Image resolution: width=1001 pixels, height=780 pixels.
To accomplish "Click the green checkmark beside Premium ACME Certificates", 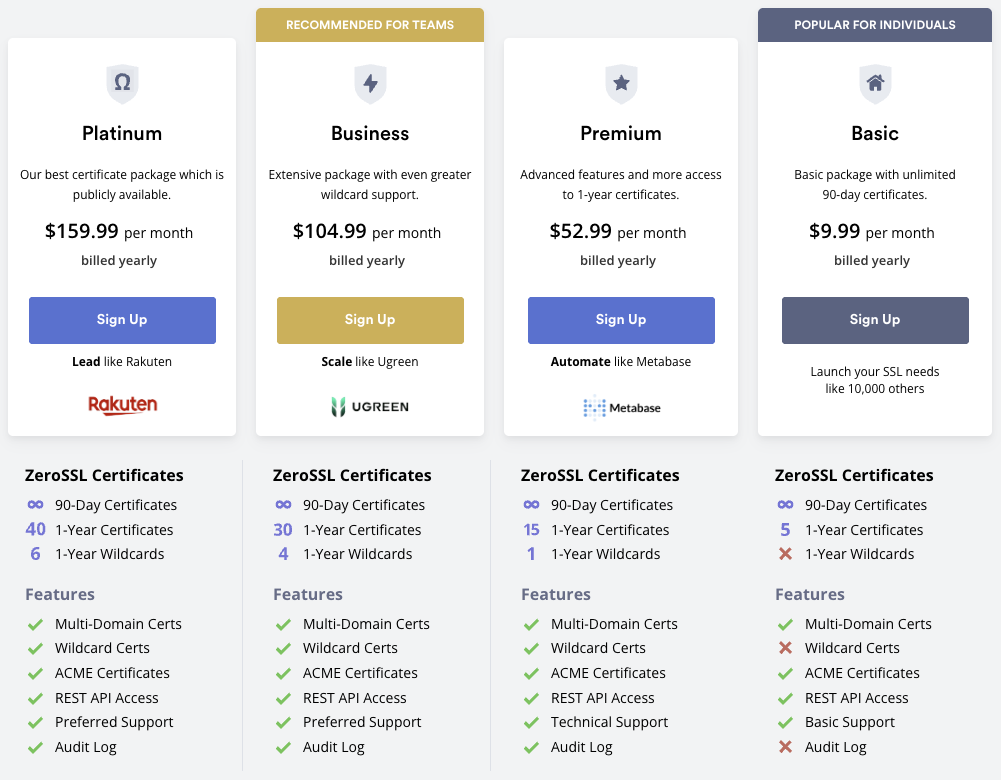I will 530,673.
